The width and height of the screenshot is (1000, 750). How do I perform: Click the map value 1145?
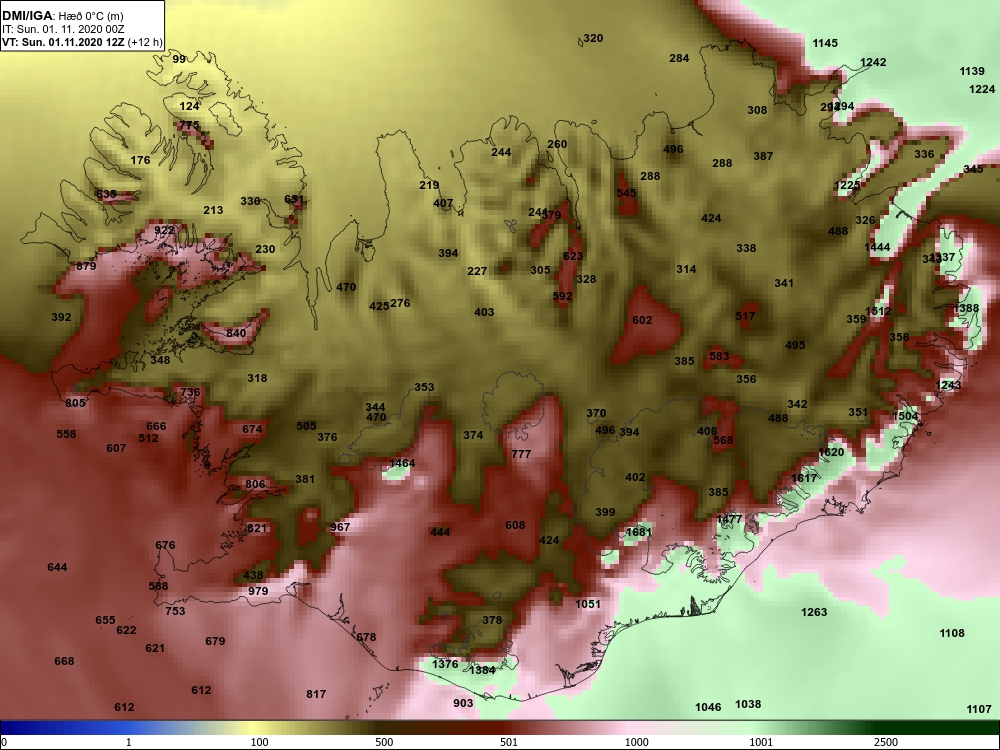coord(825,43)
